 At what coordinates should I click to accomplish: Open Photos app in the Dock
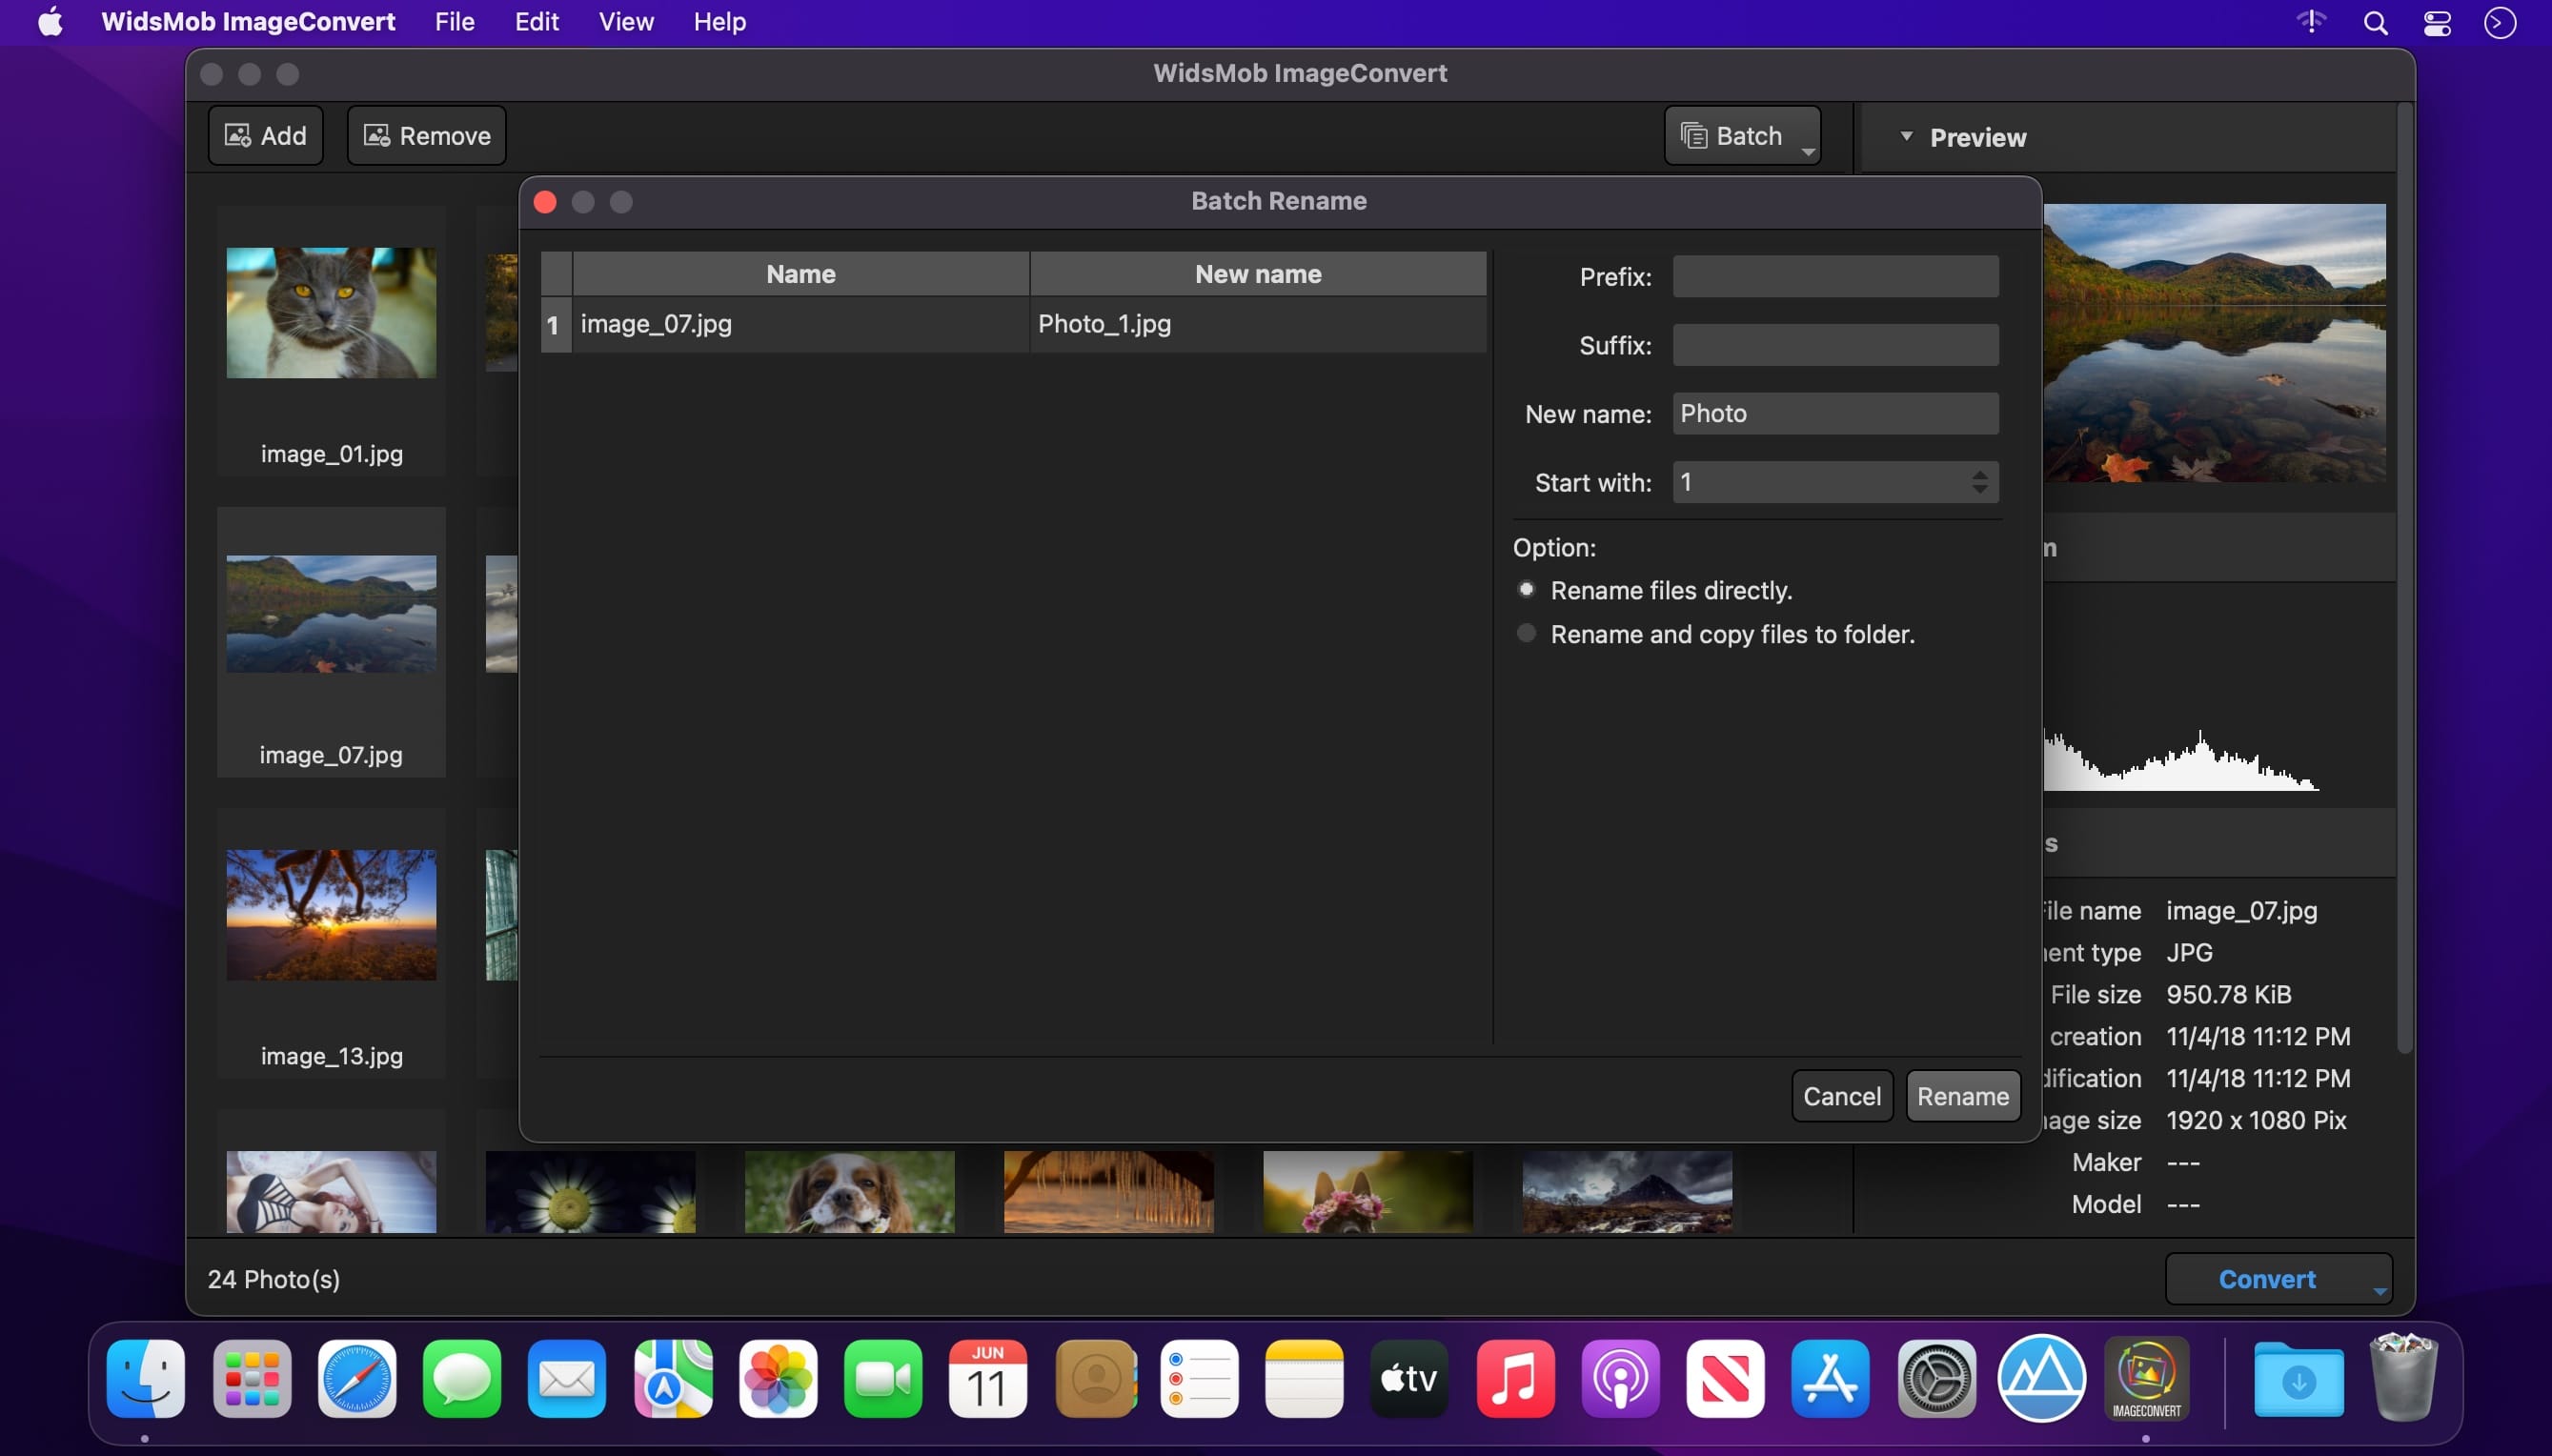tap(778, 1379)
